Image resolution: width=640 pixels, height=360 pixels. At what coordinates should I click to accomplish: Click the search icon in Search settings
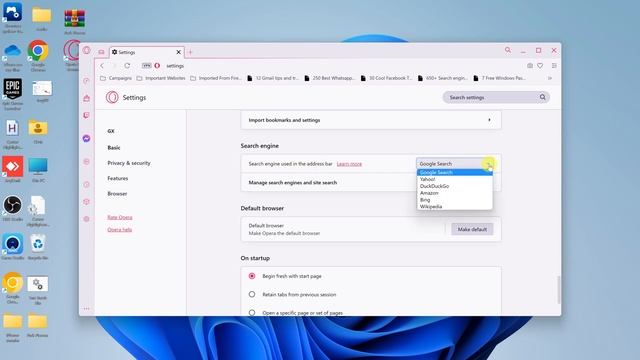tap(542, 97)
